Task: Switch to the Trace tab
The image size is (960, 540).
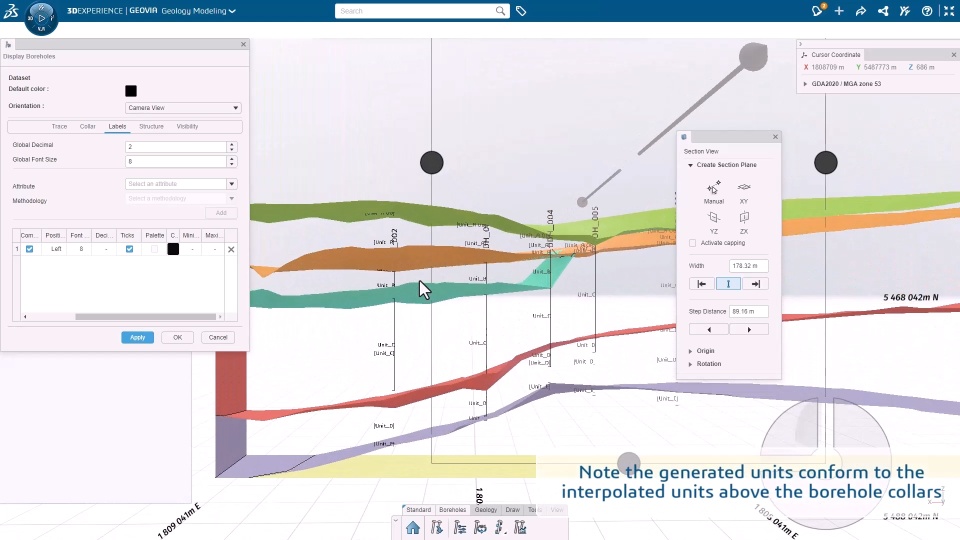Action: [x=59, y=127]
